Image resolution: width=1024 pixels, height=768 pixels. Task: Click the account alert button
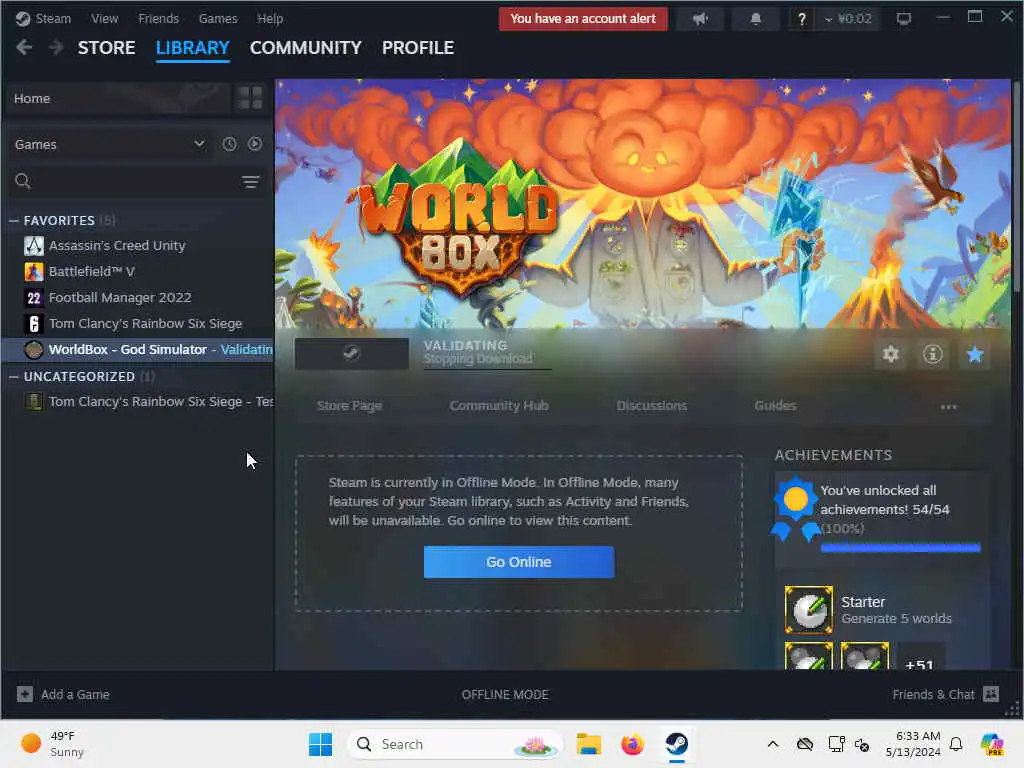pyautogui.click(x=583, y=19)
